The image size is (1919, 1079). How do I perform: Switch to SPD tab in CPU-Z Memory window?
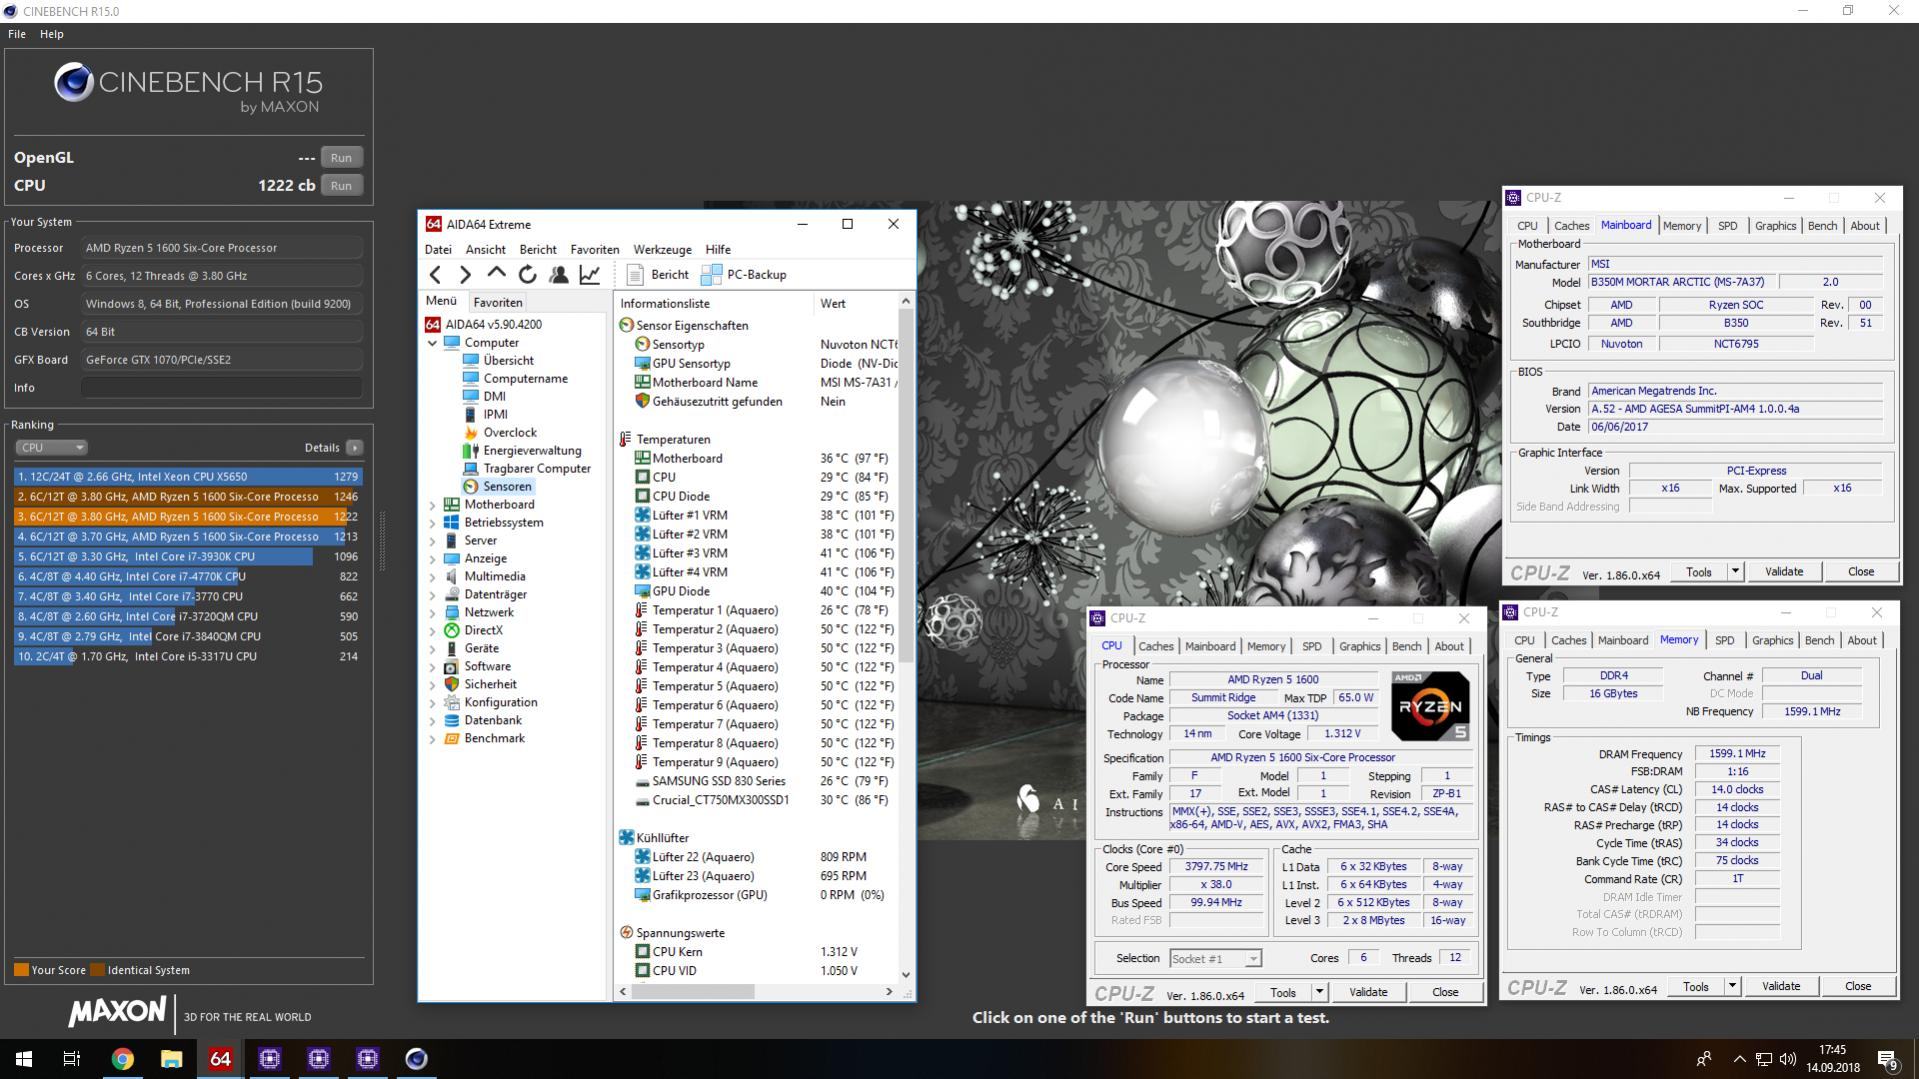point(1724,641)
